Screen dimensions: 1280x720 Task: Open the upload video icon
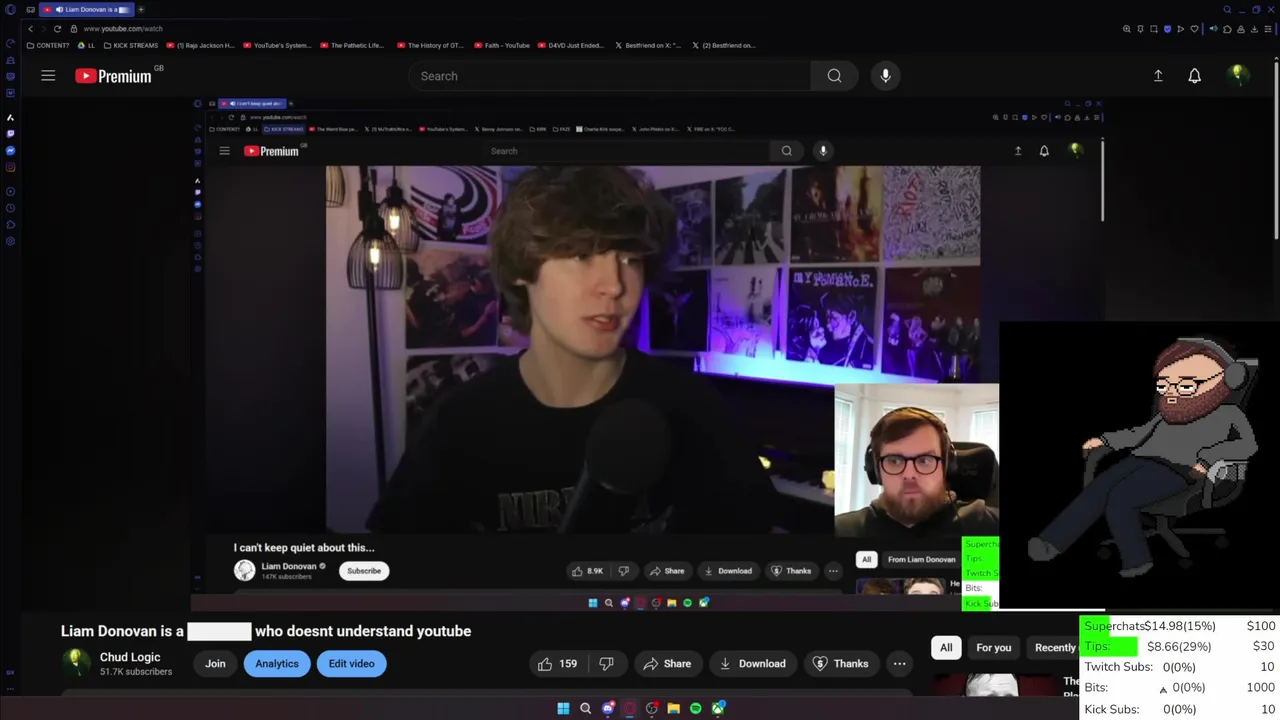tap(1158, 76)
